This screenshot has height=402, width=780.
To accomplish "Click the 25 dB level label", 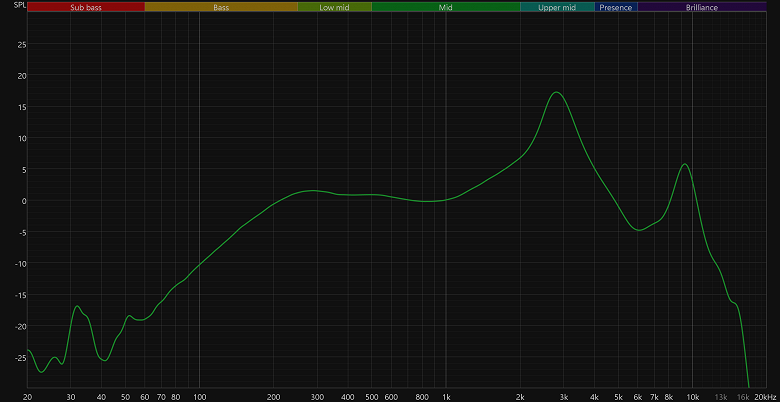I will click(x=22, y=44).
